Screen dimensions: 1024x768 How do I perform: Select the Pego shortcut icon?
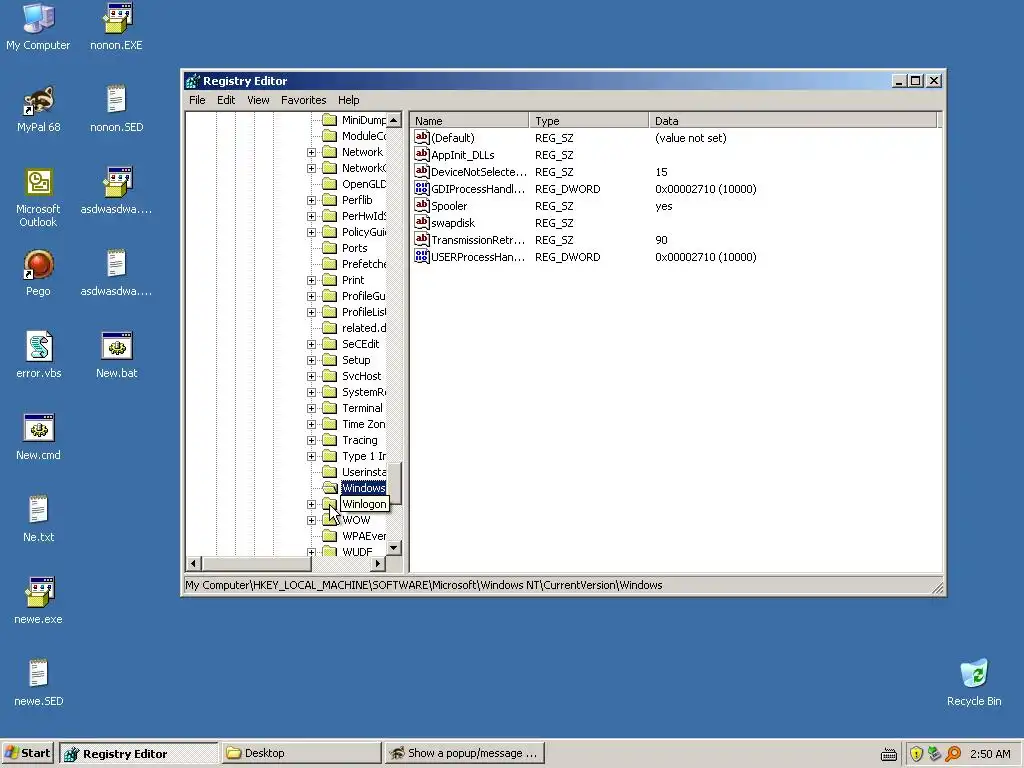click(x=38, y=265)
